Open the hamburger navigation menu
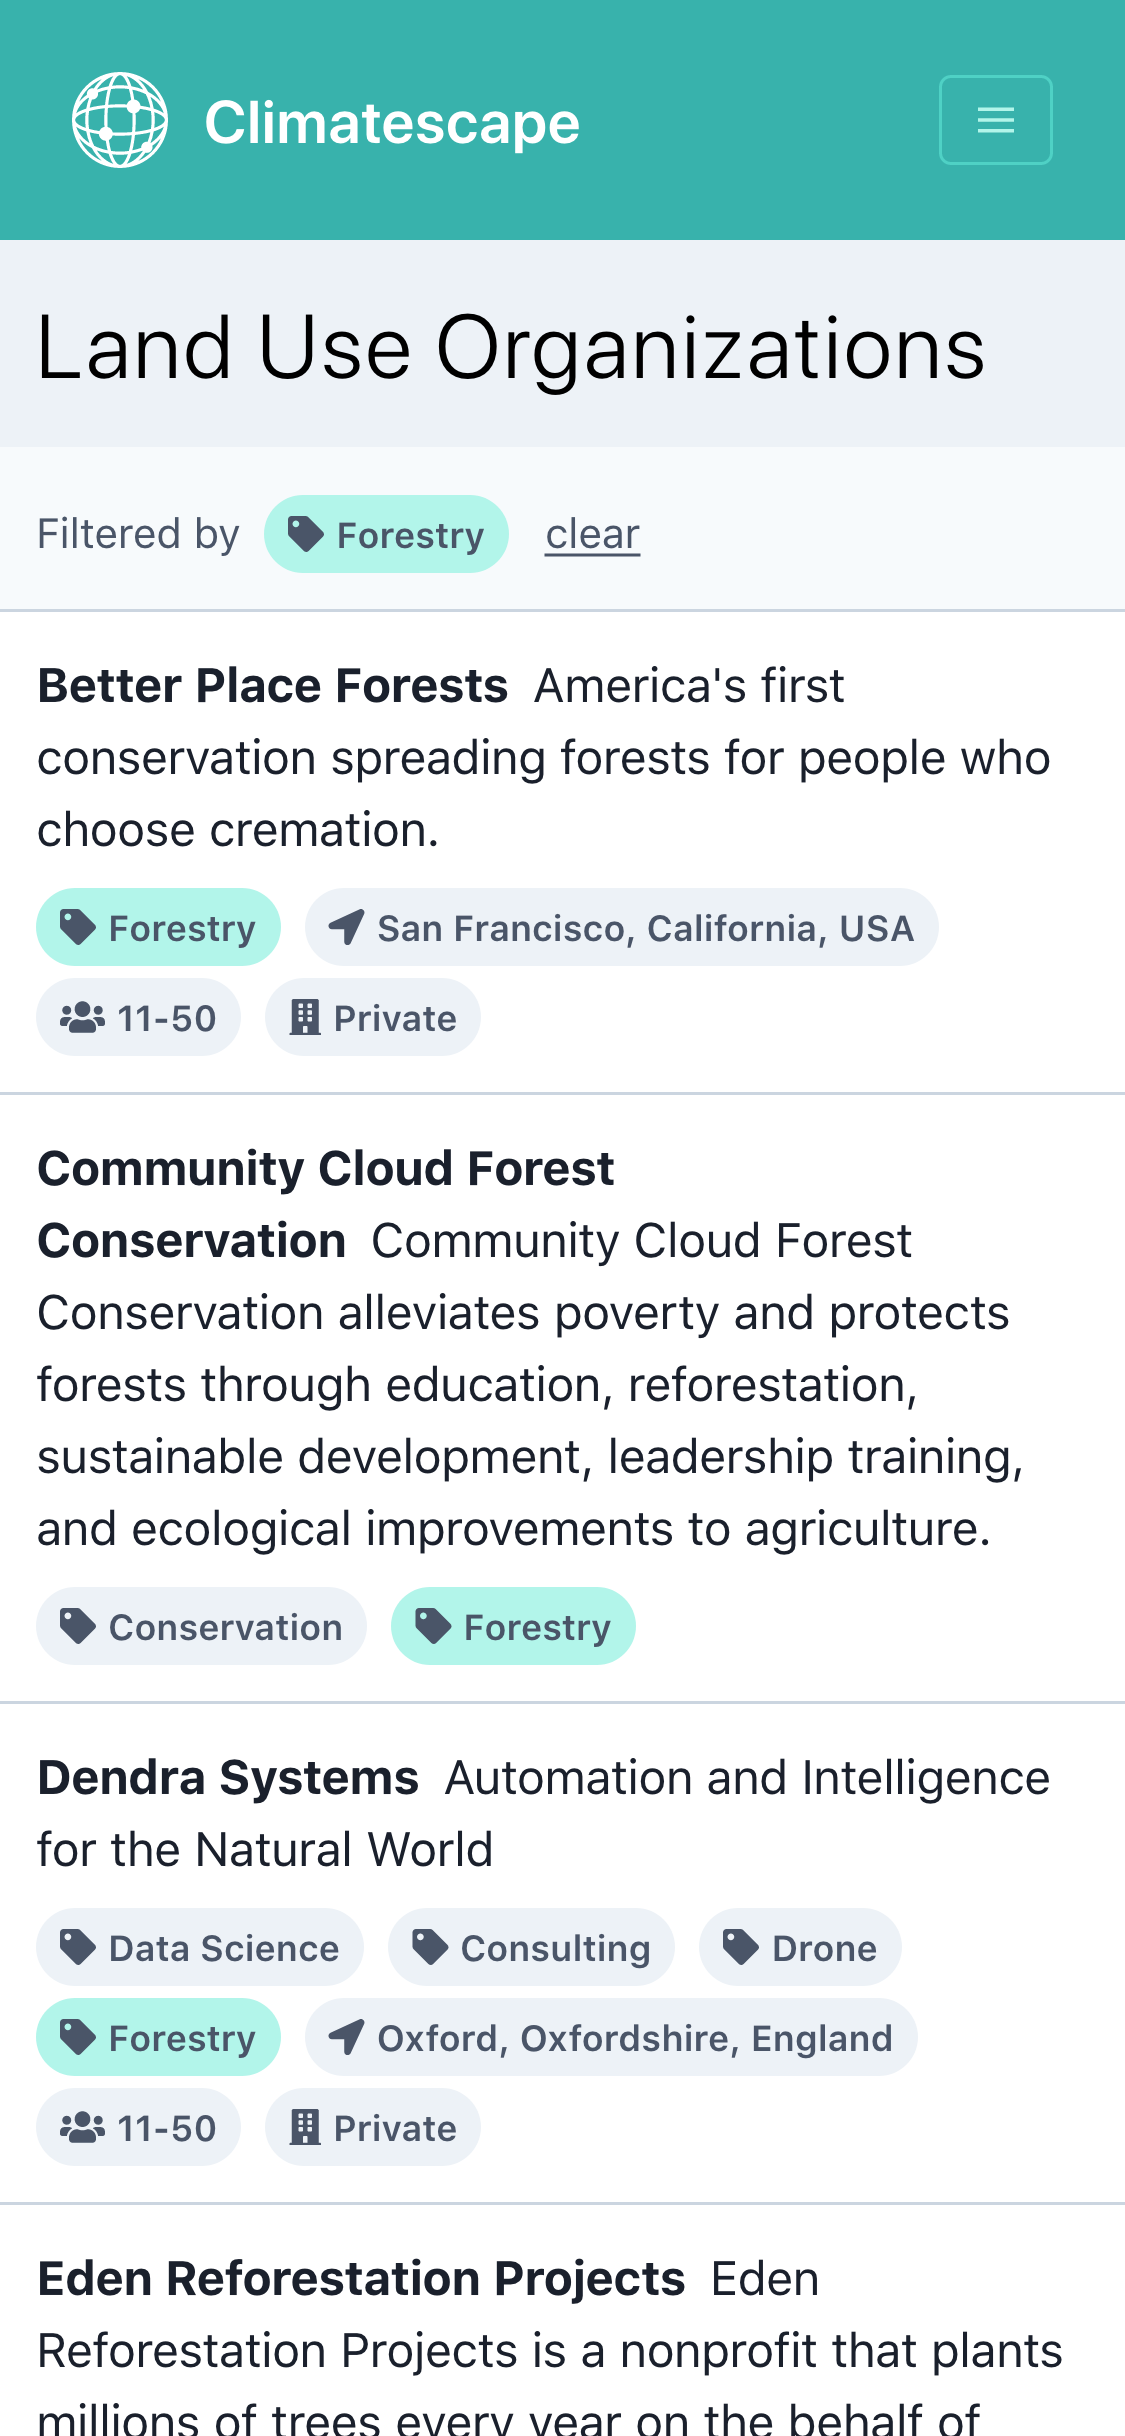This screenshot has height=2436, width=1125. point(995,119)
